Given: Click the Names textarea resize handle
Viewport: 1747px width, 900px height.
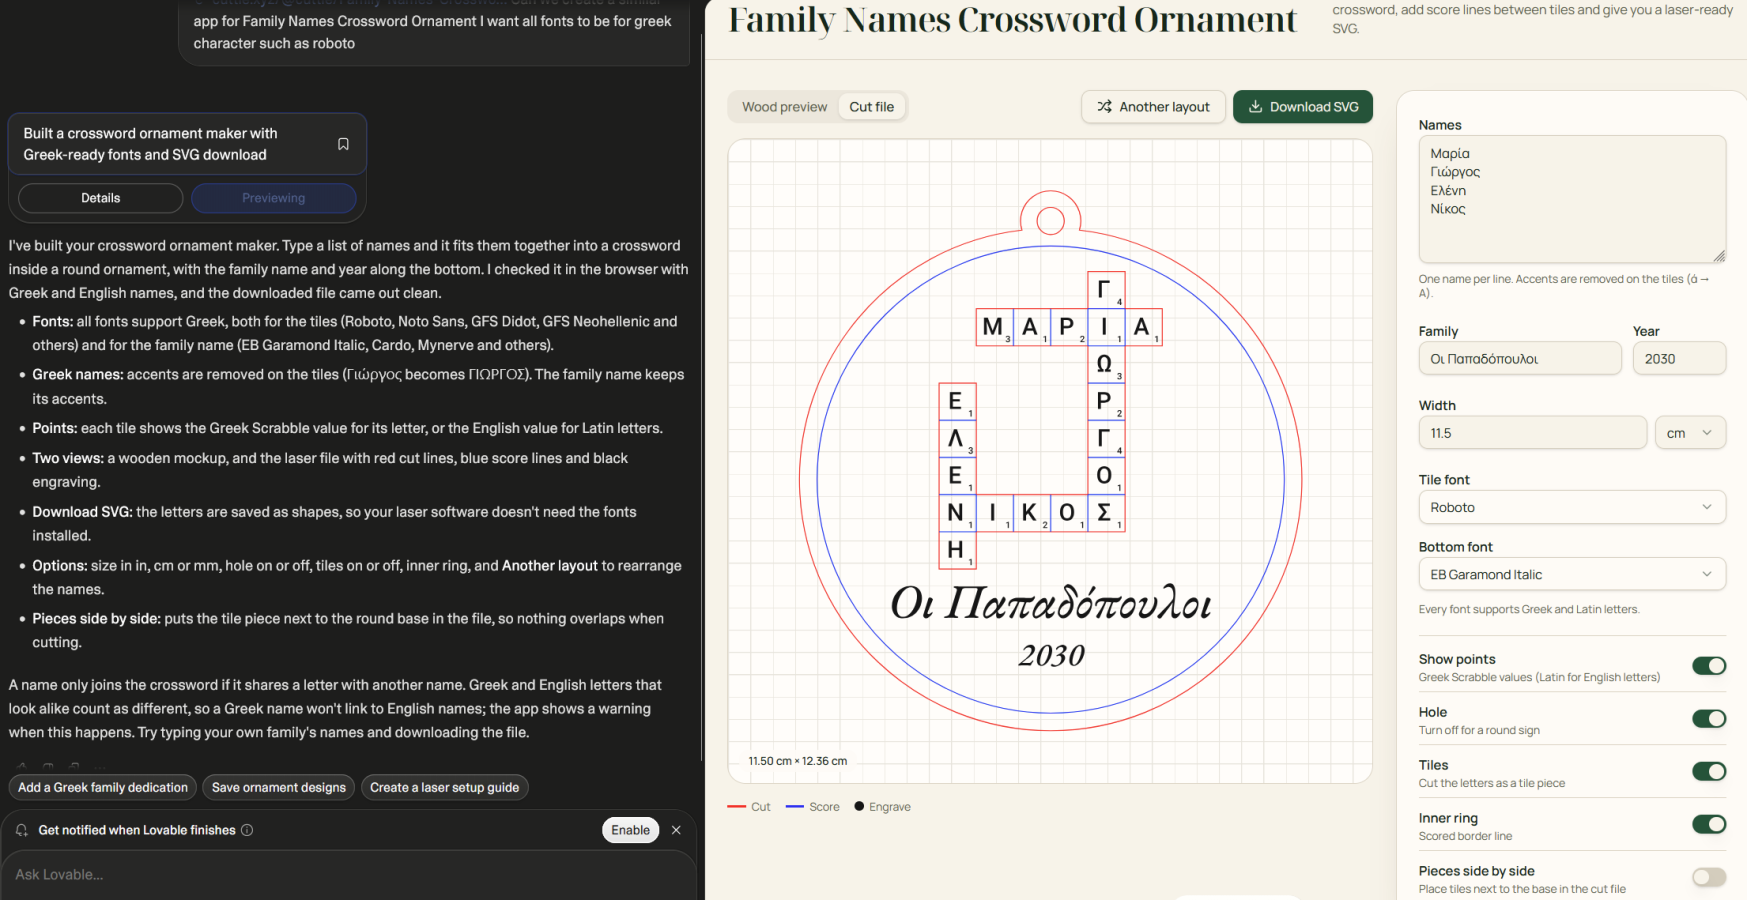Looking at the screenshot, I should 1719,256.
